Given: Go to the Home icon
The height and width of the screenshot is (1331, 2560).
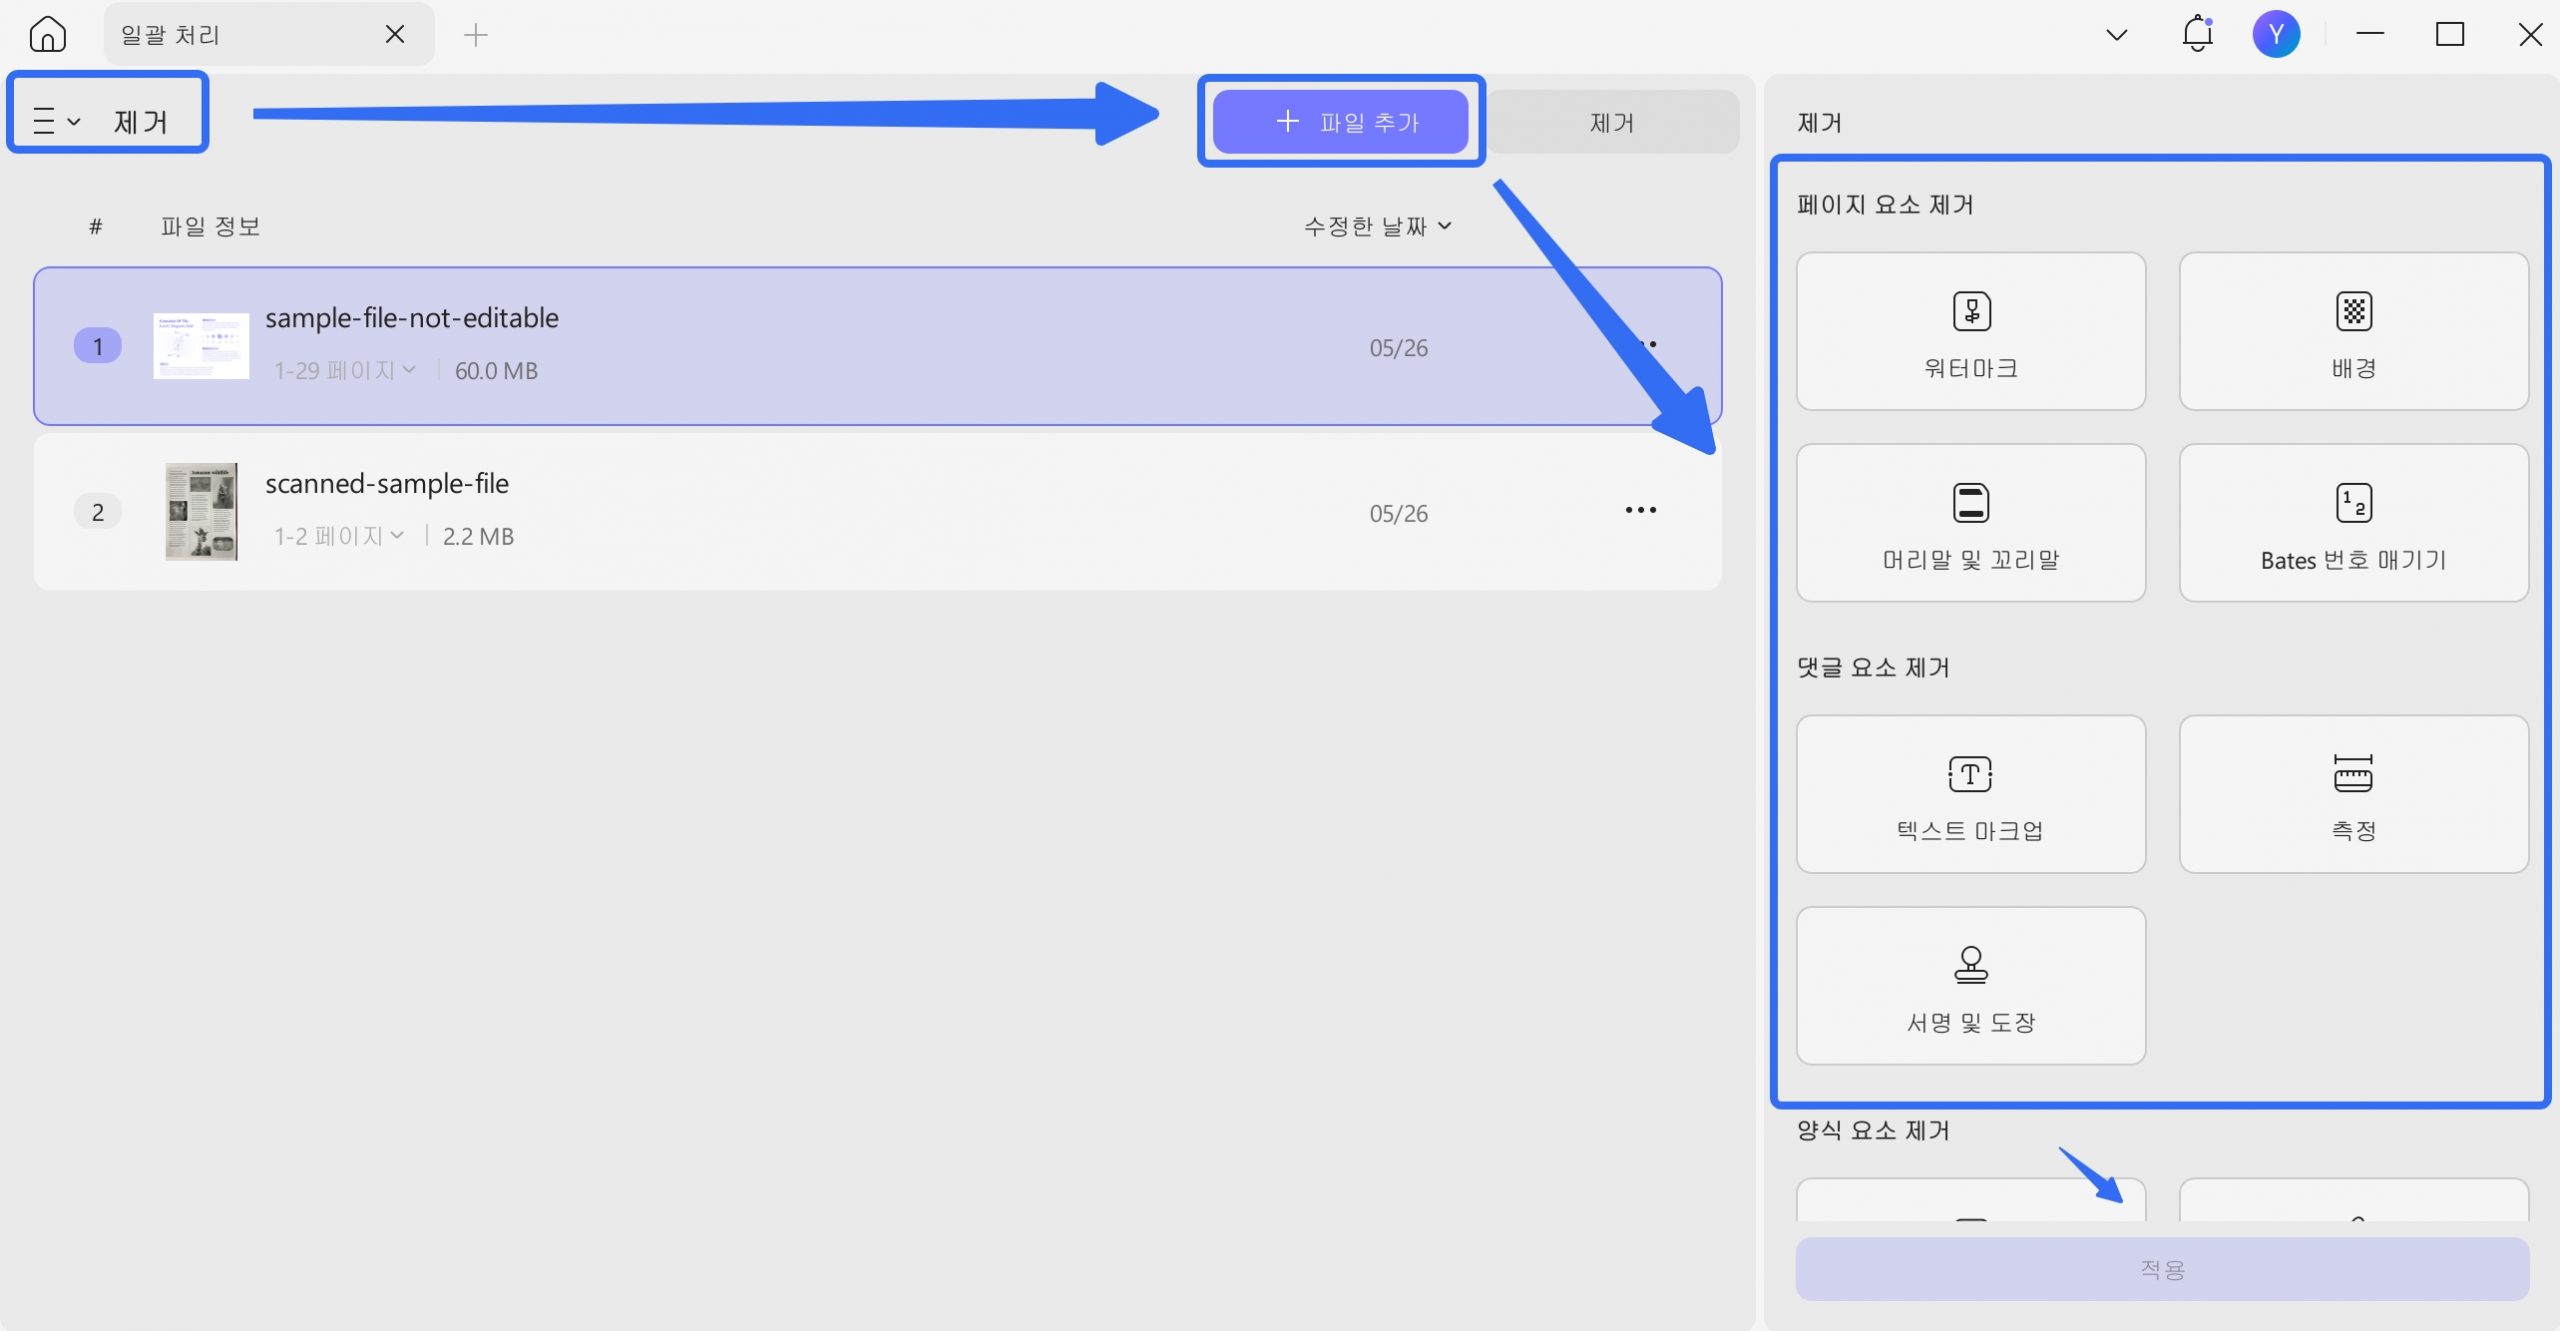Looking at the screenshot, I should pos(47,35).
